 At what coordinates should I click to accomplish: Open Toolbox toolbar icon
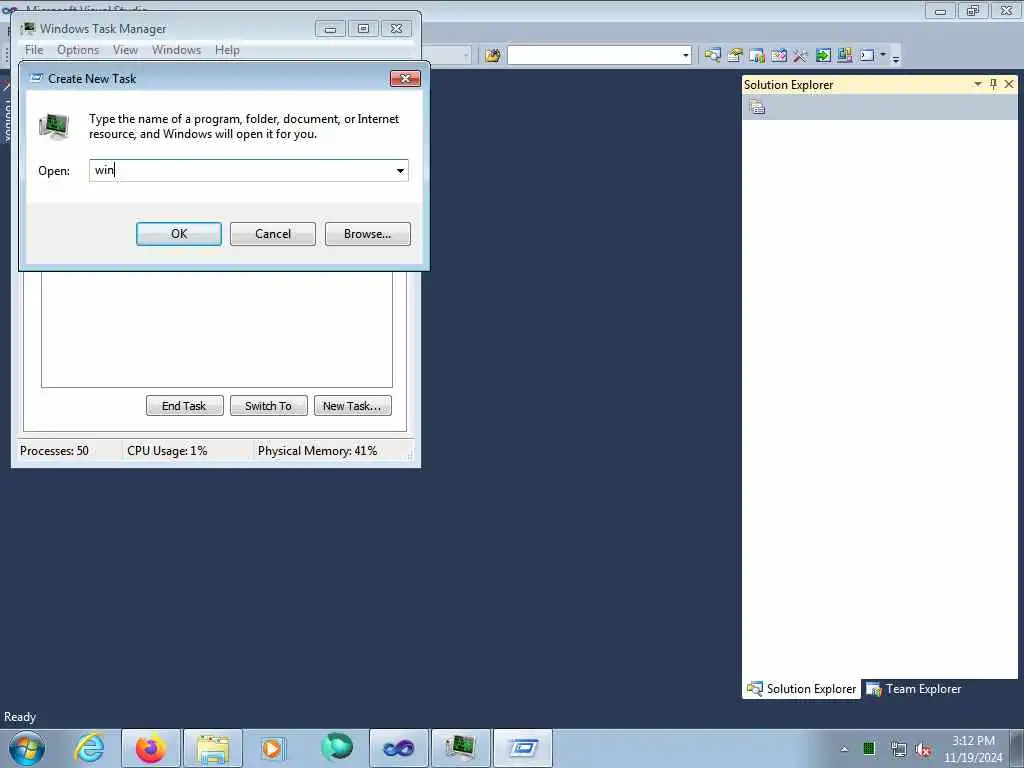pos(800,56)
